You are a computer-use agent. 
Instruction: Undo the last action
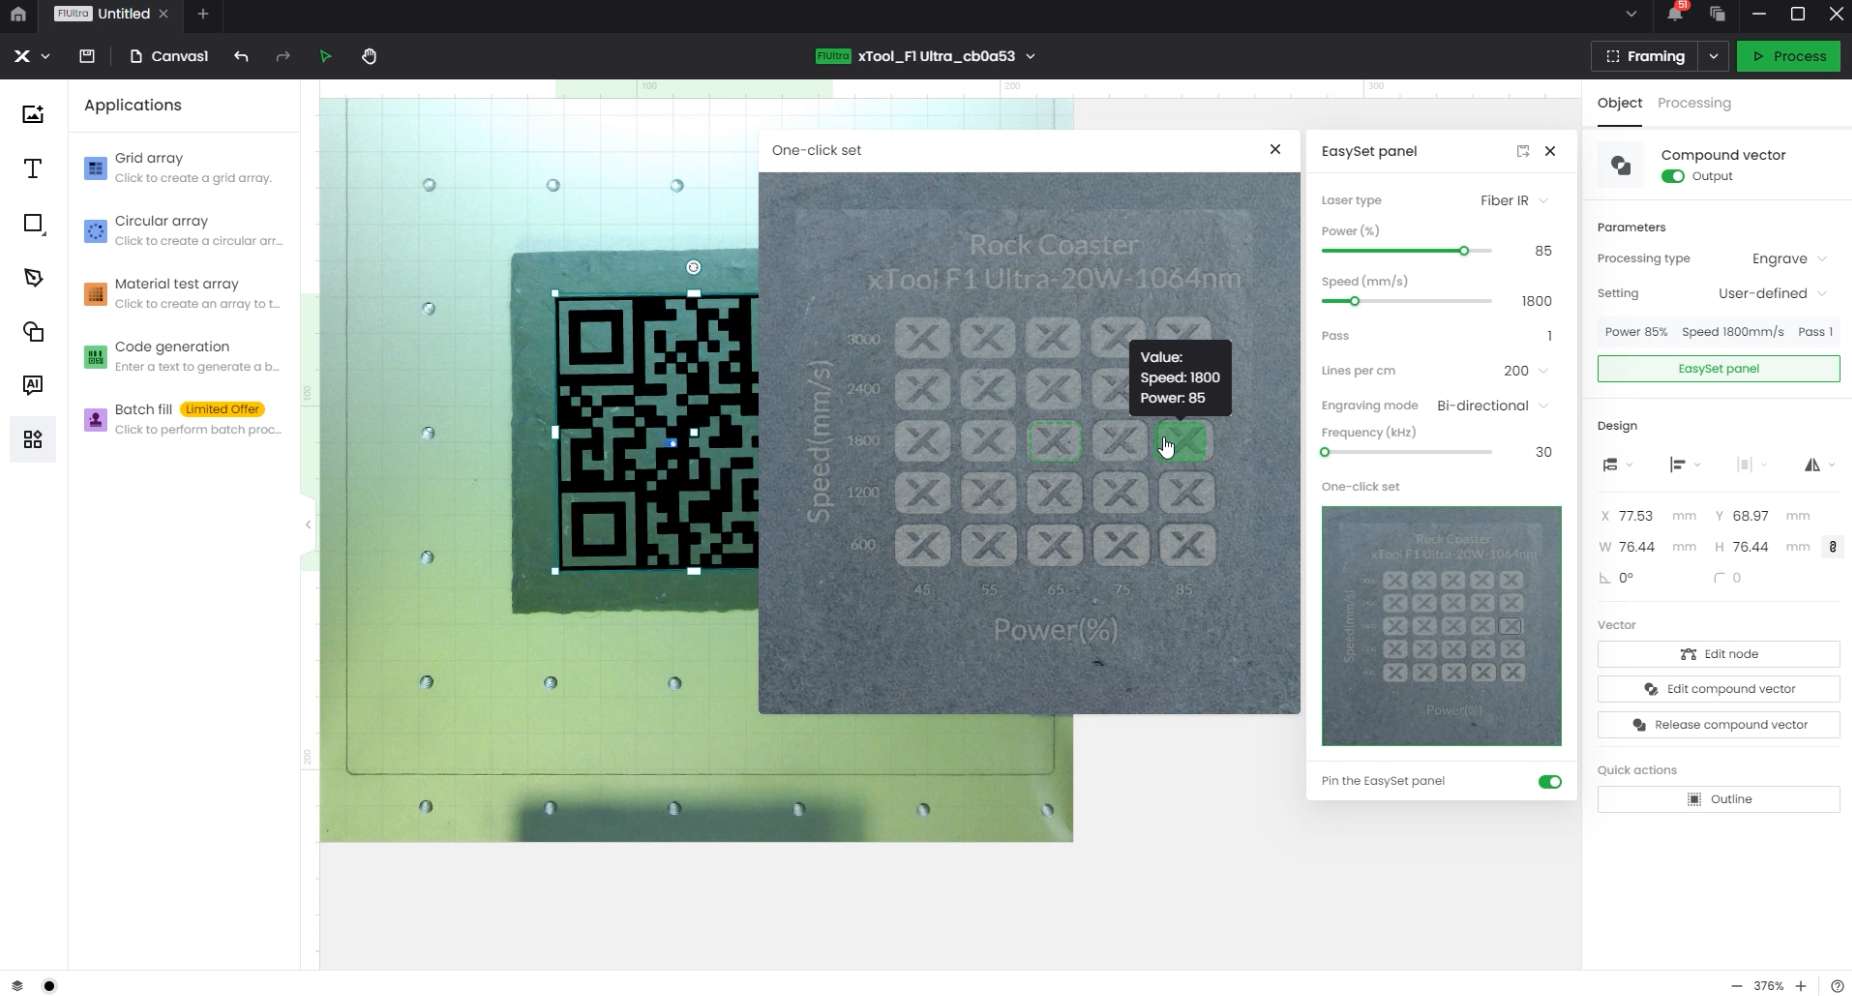tap(241, 56)
